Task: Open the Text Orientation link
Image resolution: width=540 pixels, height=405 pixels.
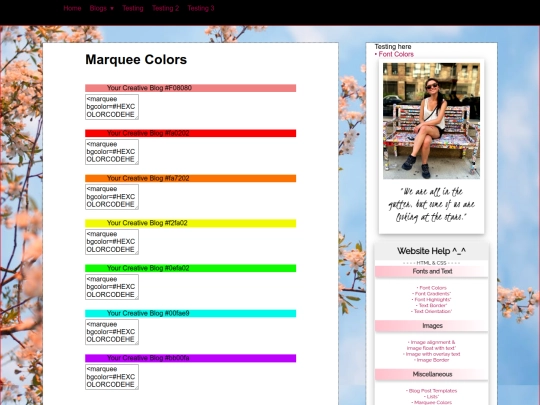Action: click(433, 311)
